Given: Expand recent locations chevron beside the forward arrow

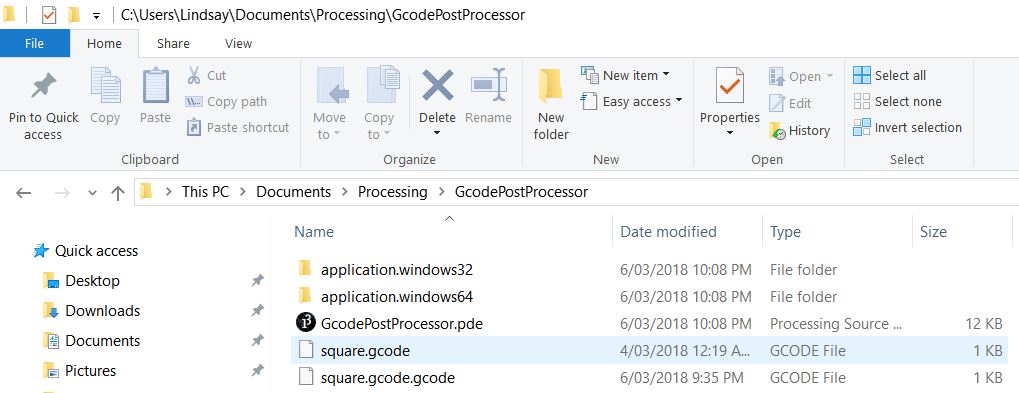Looking at the screenshot, I should (92, 193).
